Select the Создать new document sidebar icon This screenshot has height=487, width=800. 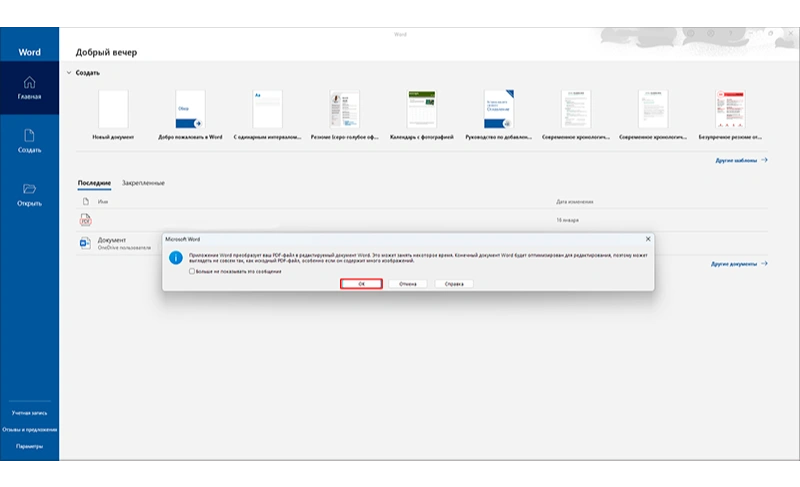[29, 135]
